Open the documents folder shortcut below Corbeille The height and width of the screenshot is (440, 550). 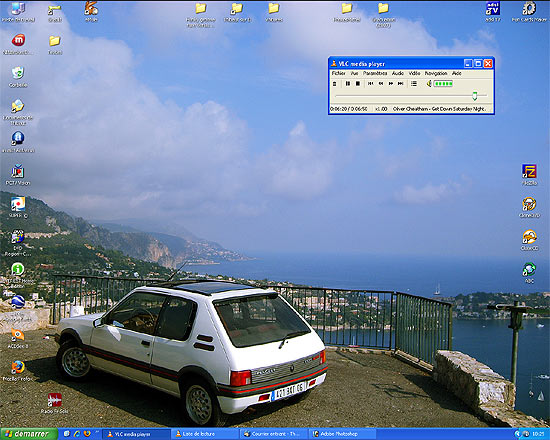pos(18,112)
